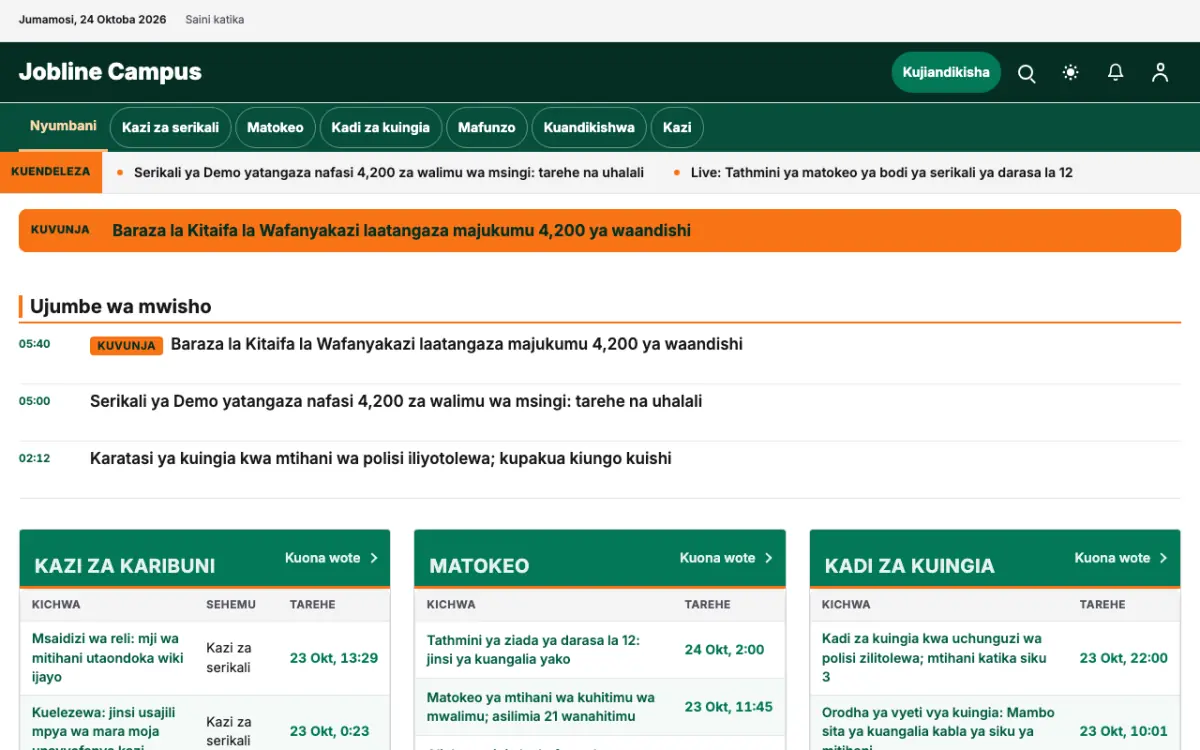This screenshot has height=750, width=1200.
Task: Click KICHWA column header in Kadi za Kuingia
Action: (x=846, y=604)
